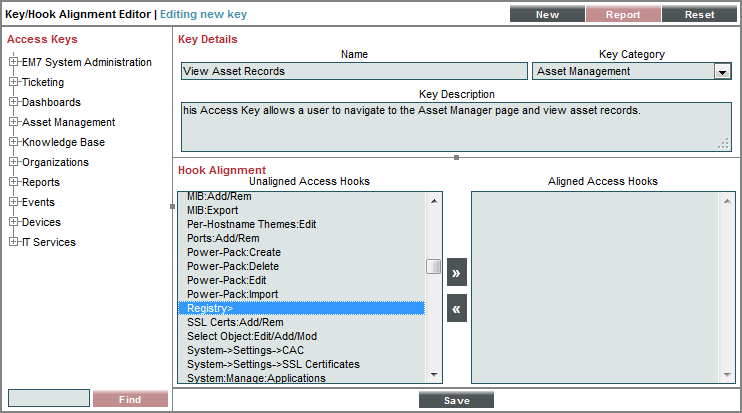Select SSL Certs:Add/Rem hook
Viewport: 742px width, 413px height.
click(x=301, y=322)
